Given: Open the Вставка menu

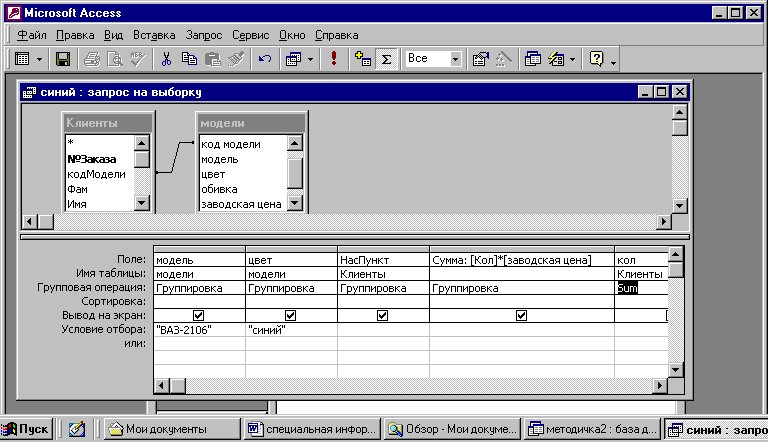Looking at the screenshot, I should 154,35.
